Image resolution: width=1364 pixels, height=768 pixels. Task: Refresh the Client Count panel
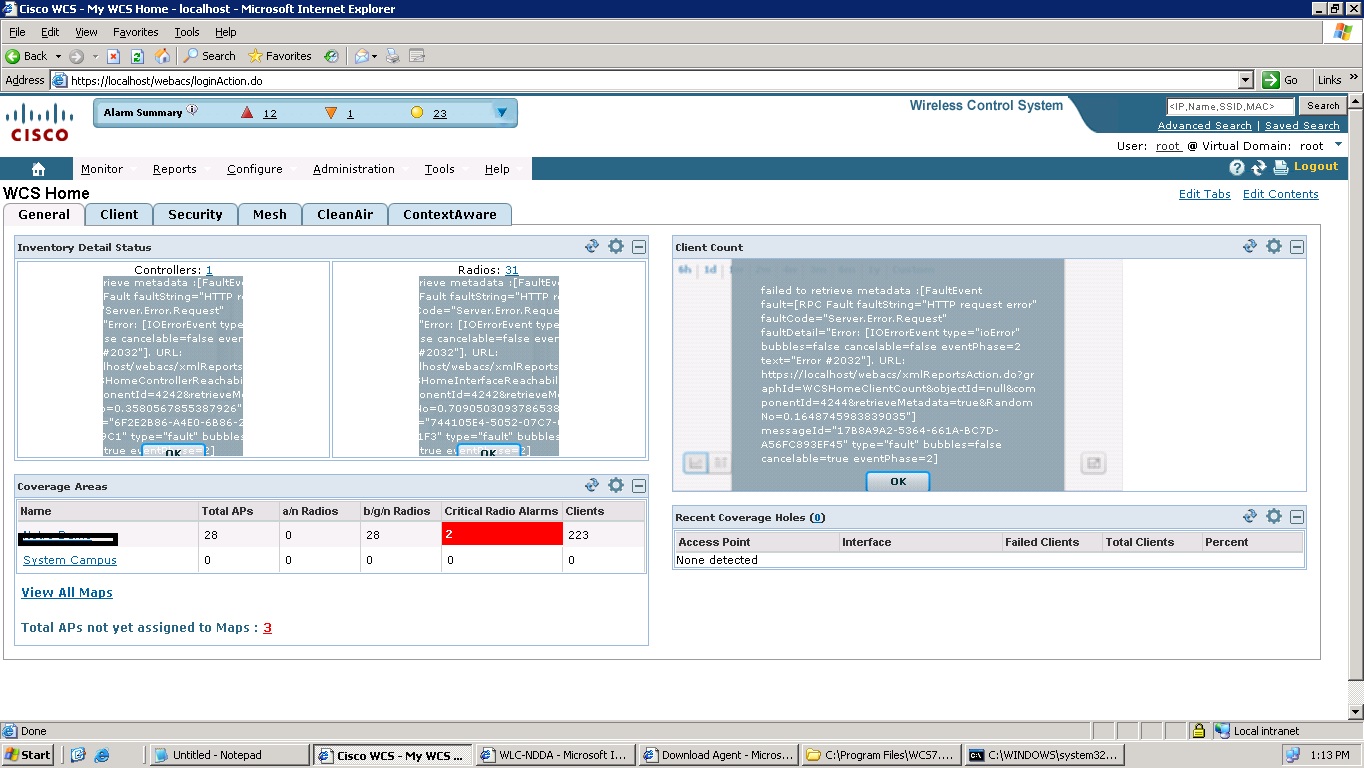1250,246
